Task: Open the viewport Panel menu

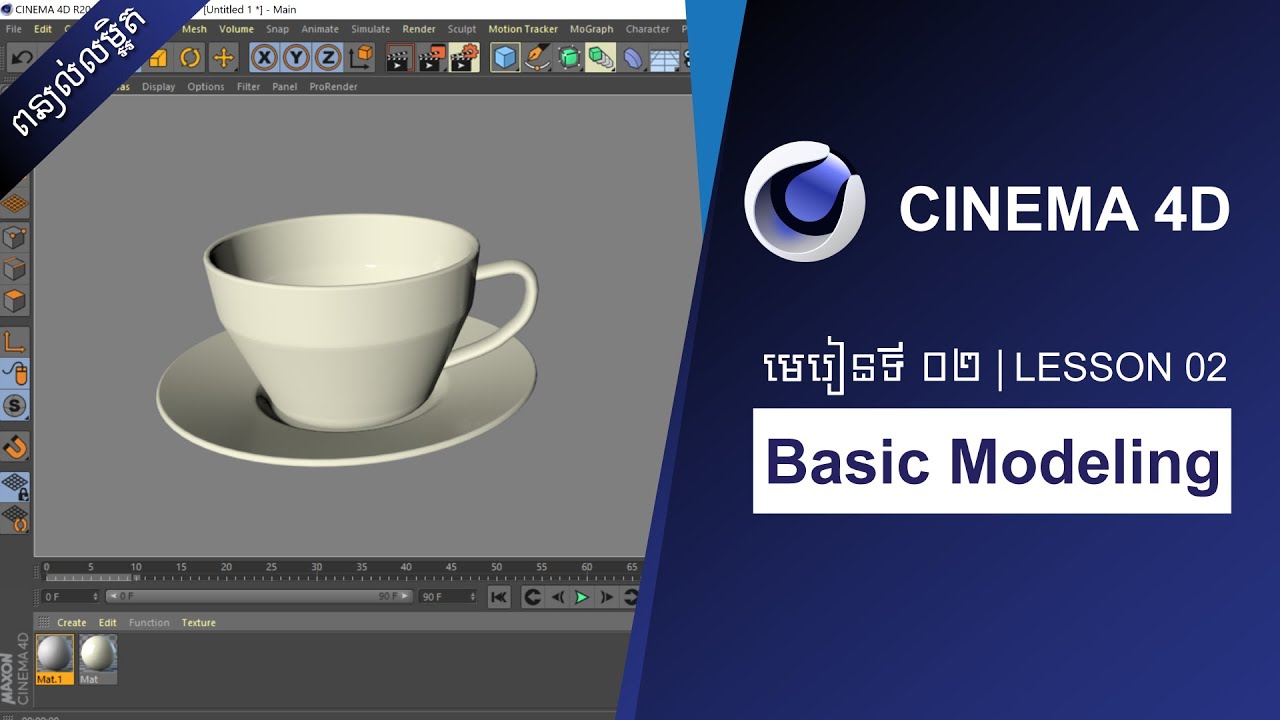Action: pos(285,87)
